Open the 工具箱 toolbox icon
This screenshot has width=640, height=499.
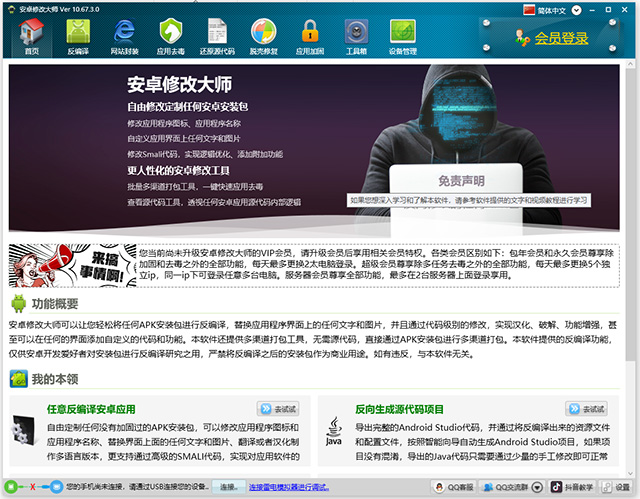(356, 37)
